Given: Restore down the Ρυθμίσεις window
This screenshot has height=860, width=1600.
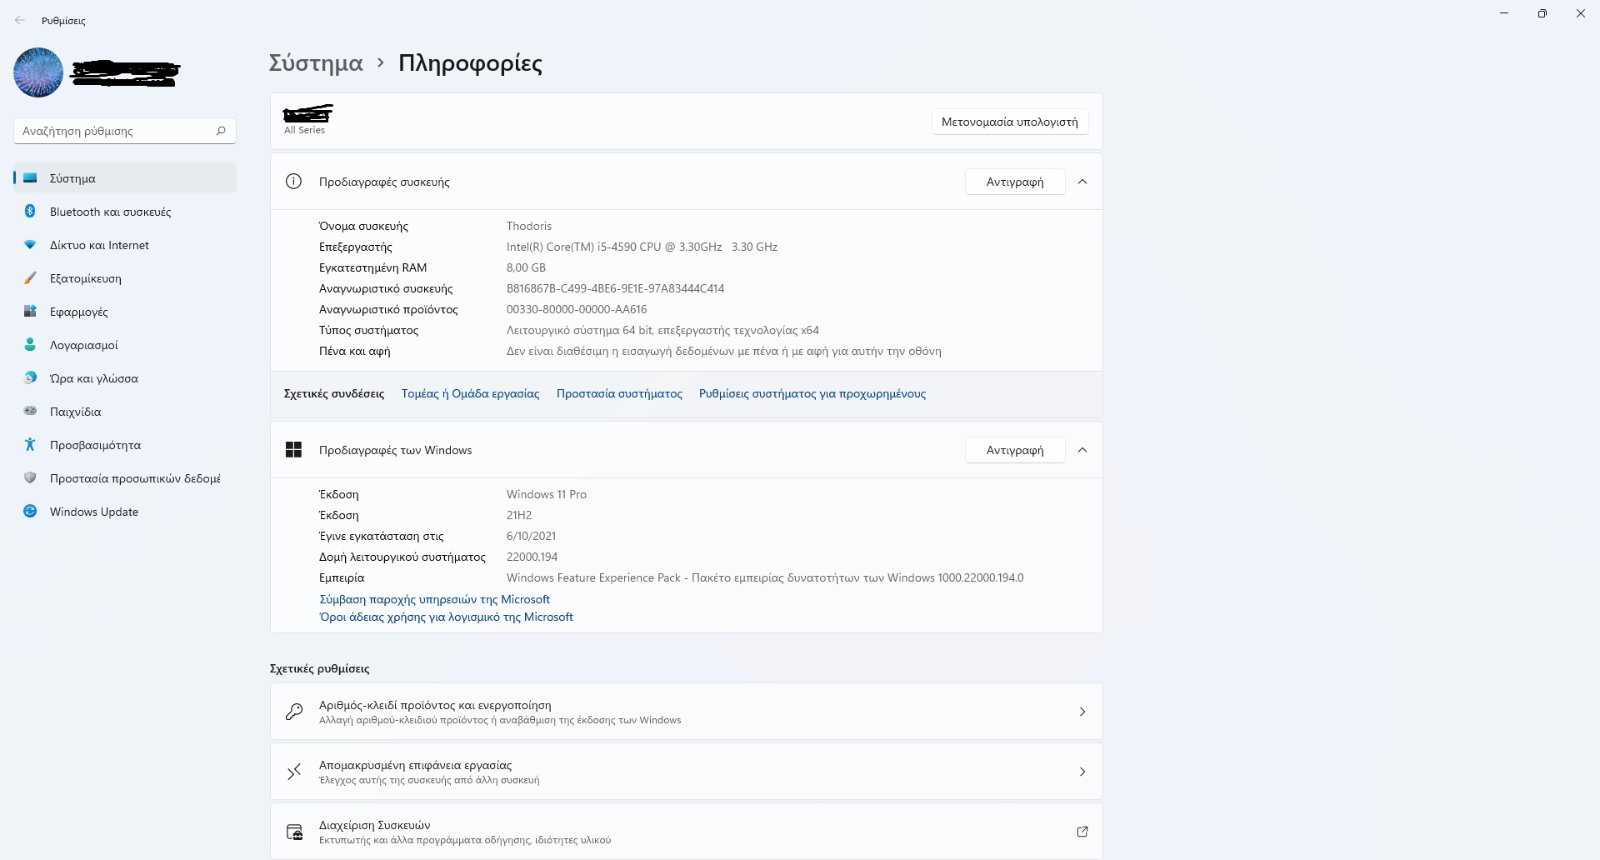Looking at the screenshot, I should pyautogui.click(x=1542, y=13).
